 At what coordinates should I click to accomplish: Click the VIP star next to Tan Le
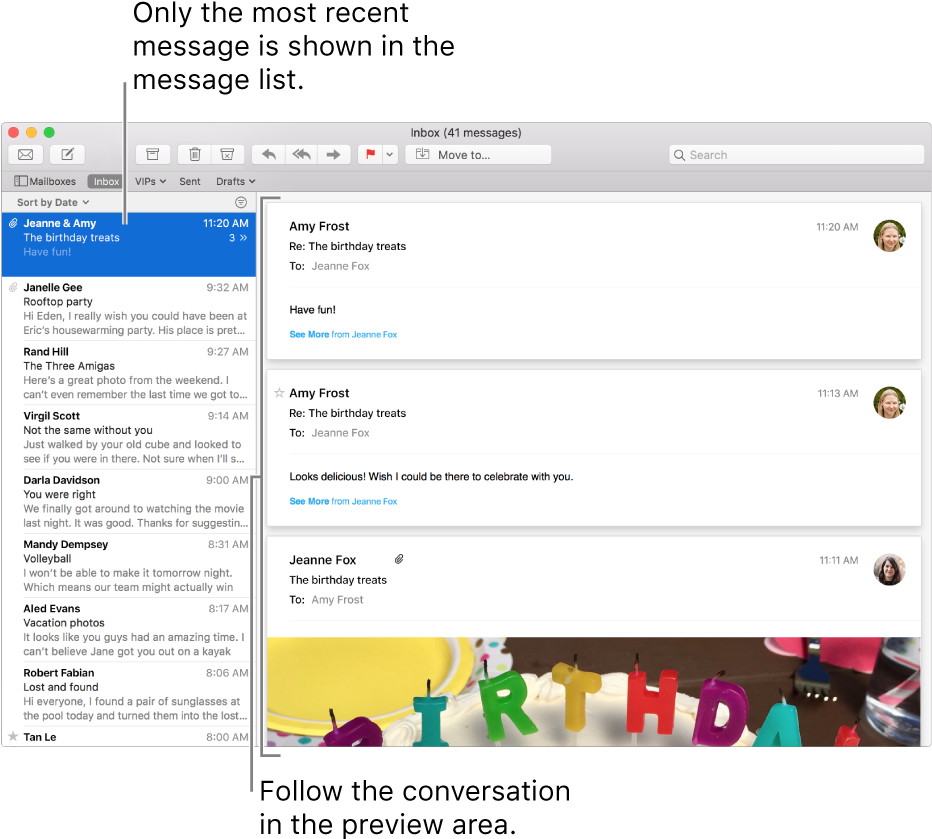coord(12,736)
